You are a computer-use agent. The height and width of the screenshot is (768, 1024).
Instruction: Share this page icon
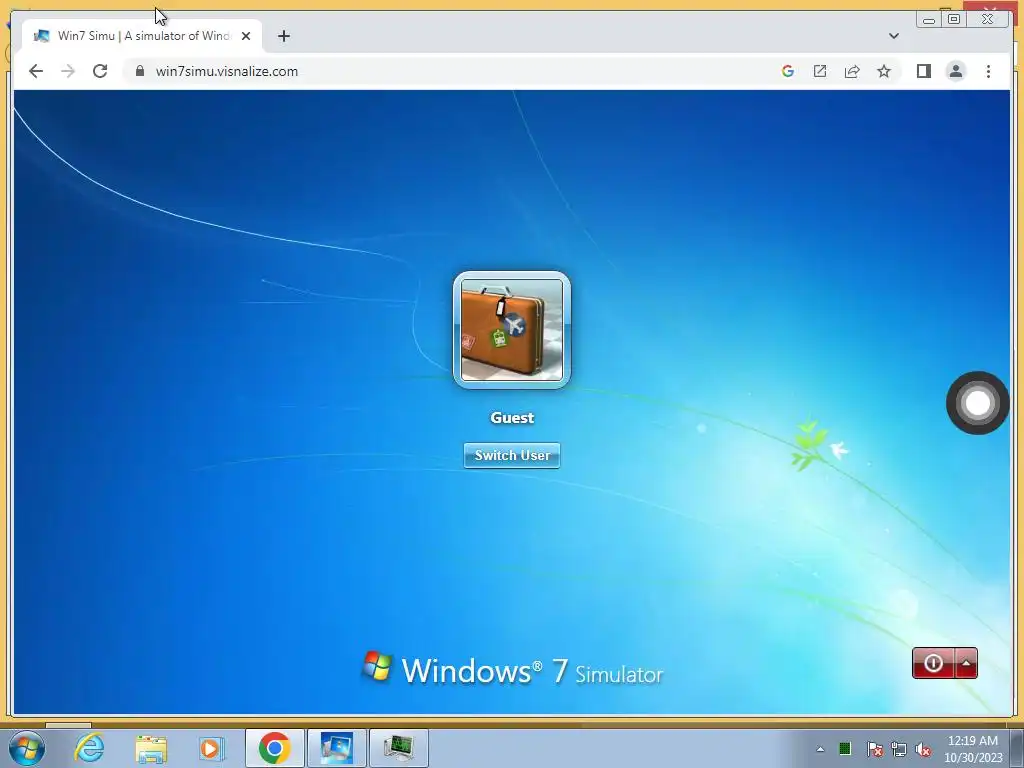(x=852, y=71)
